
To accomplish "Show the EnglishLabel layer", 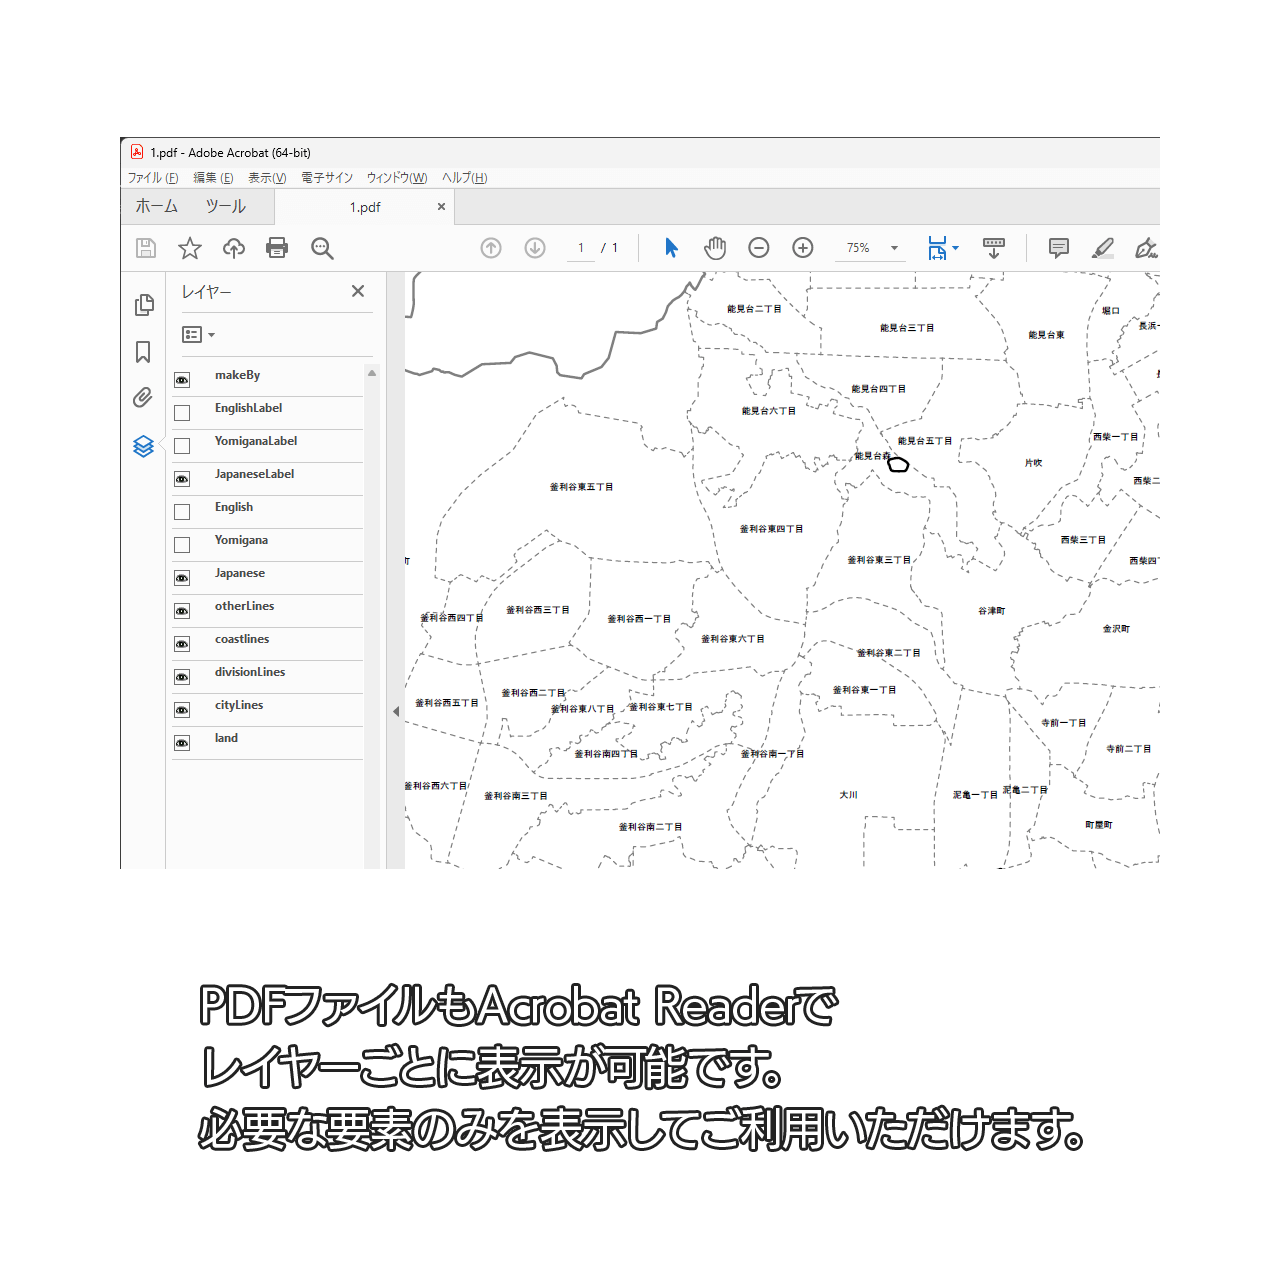I will click(182, 413).
